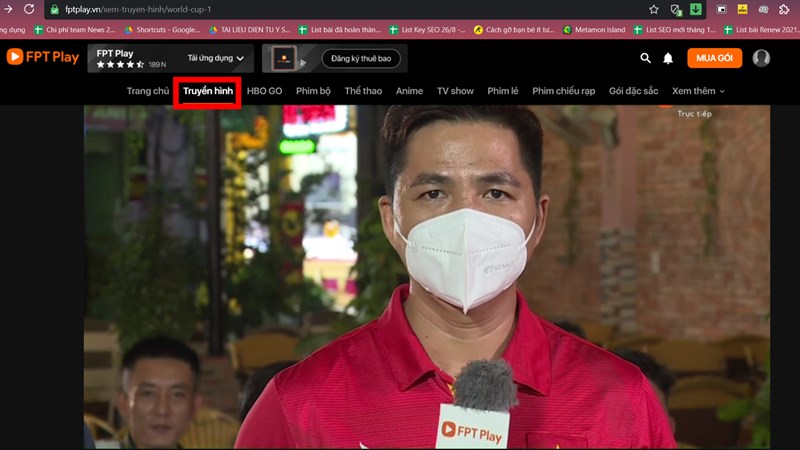Click the MUA GÓI button
800x450 pixels.
(714, 58)
